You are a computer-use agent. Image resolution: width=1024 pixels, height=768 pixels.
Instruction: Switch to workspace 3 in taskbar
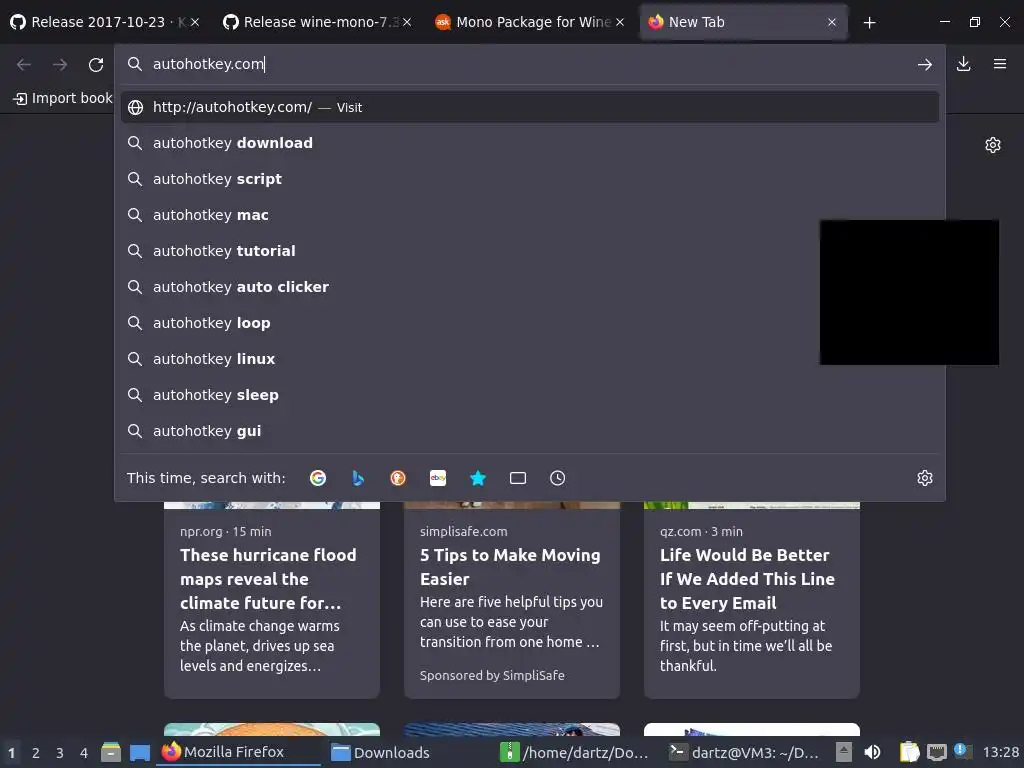(60, 753)
